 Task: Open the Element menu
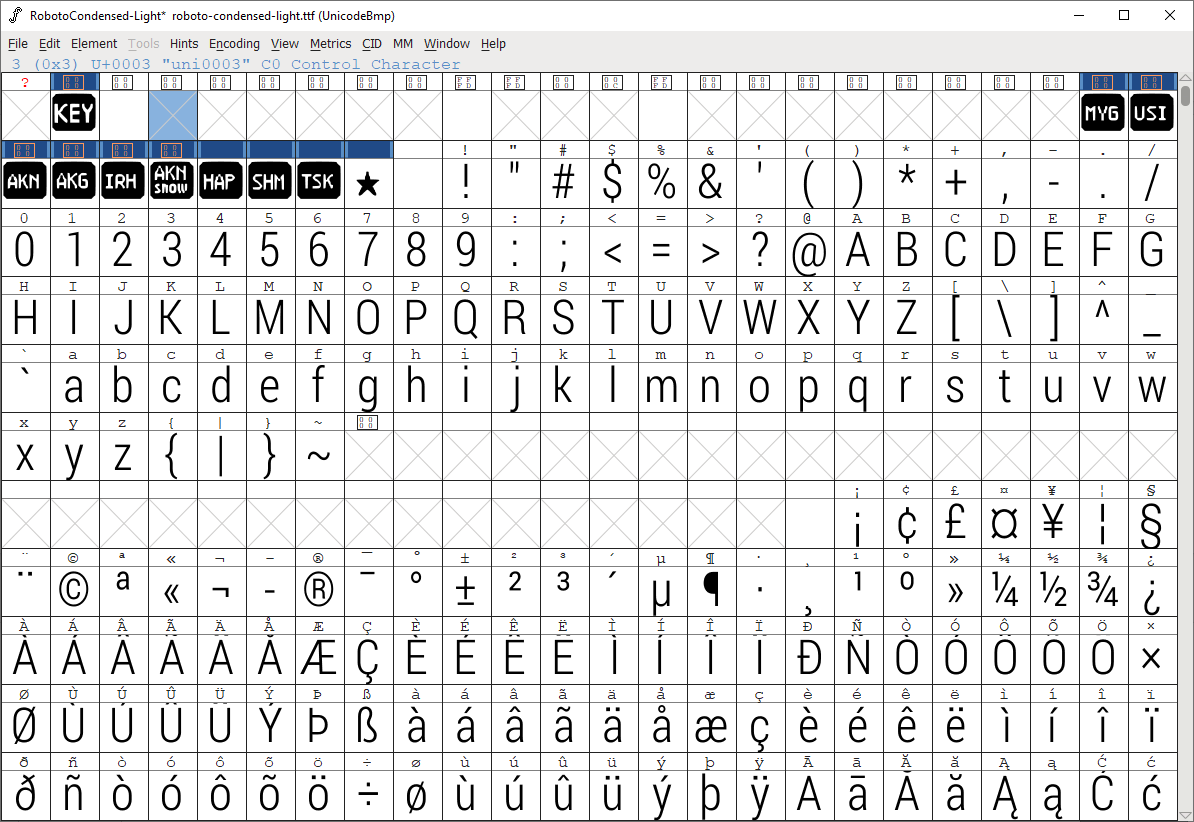pyautogui.click(x=94, y=43)
